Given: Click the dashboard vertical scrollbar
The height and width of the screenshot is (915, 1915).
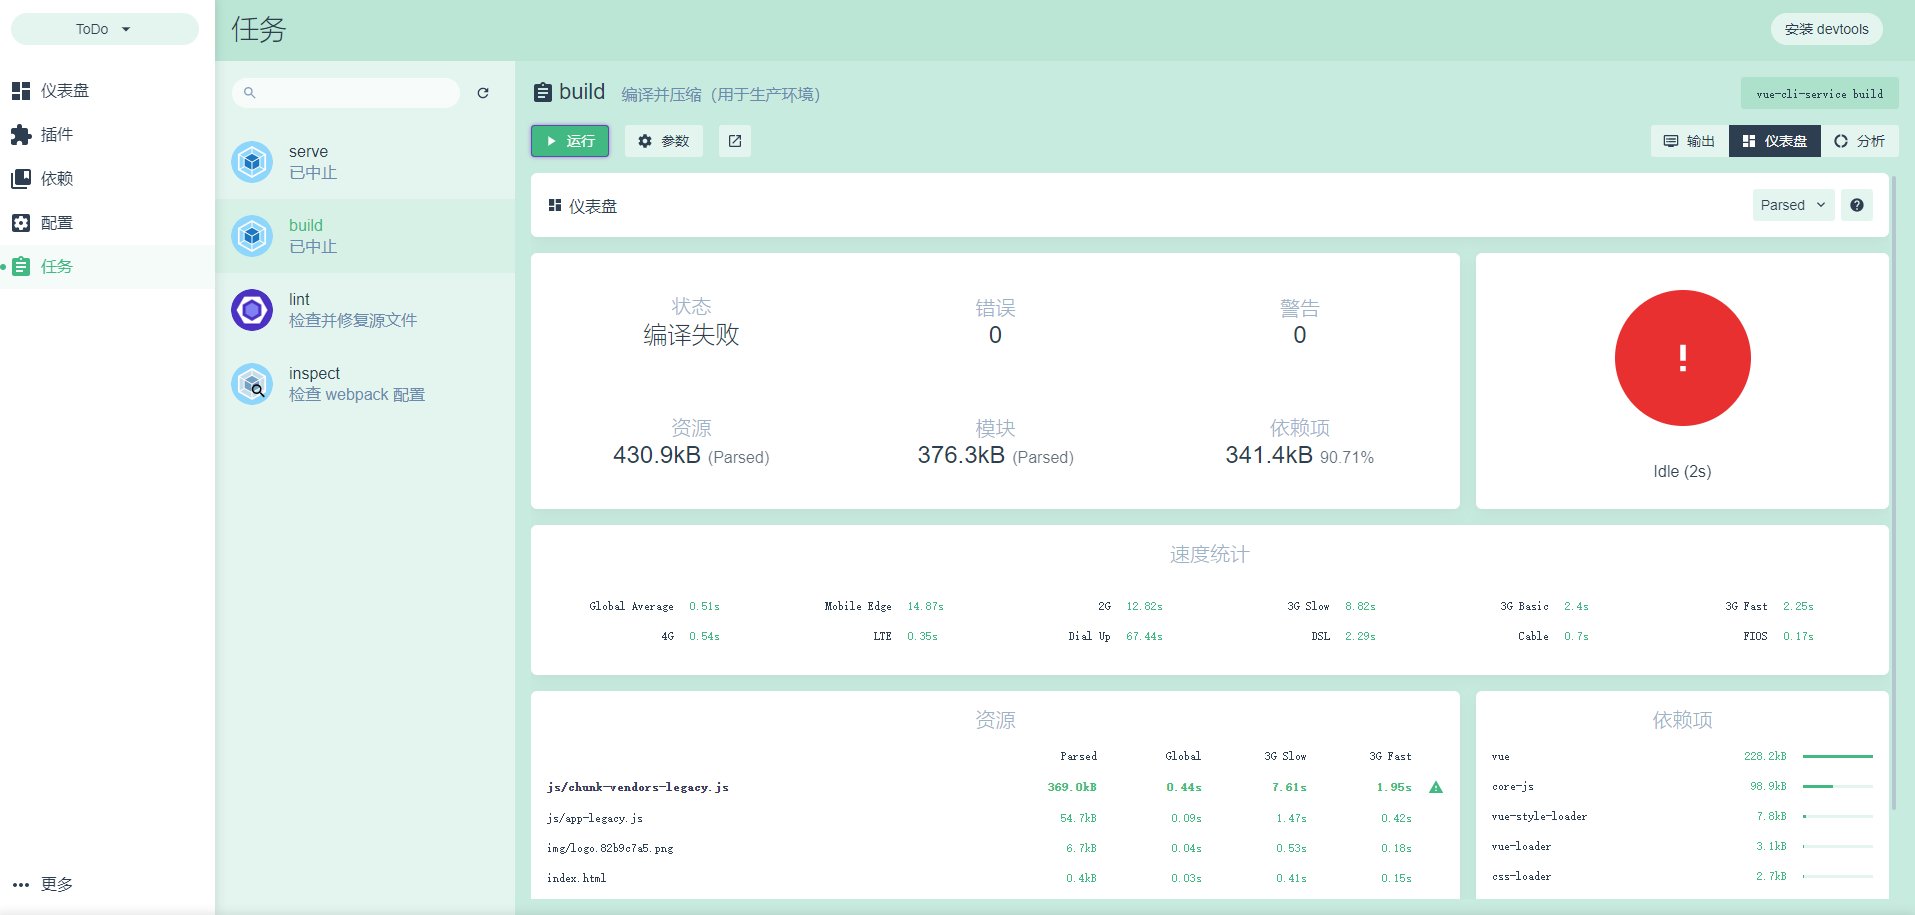Looking at the screenshot, I should click(x=1894, y=494).
